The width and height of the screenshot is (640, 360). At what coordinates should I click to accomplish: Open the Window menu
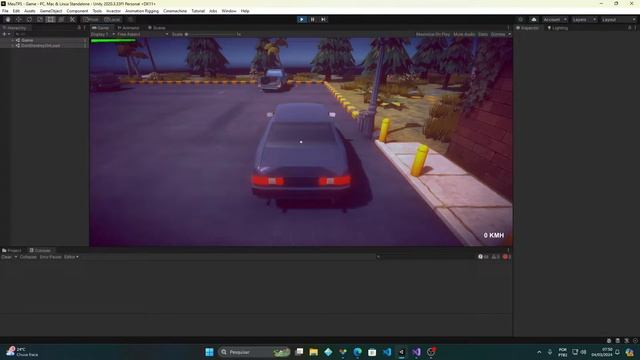(x=229, y=11)
